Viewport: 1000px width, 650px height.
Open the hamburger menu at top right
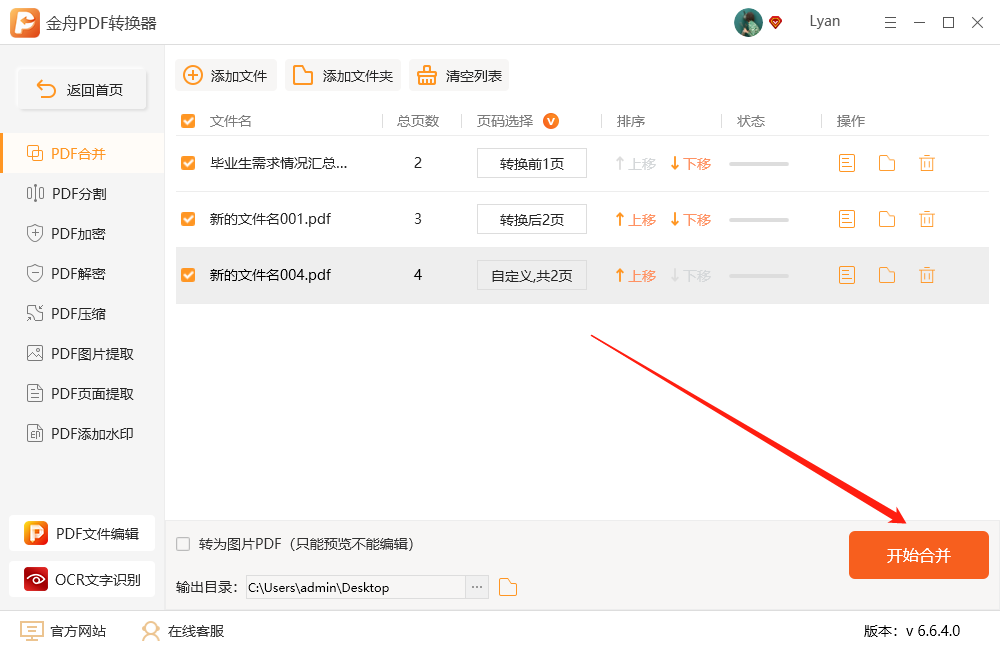(x=890, y=21)
